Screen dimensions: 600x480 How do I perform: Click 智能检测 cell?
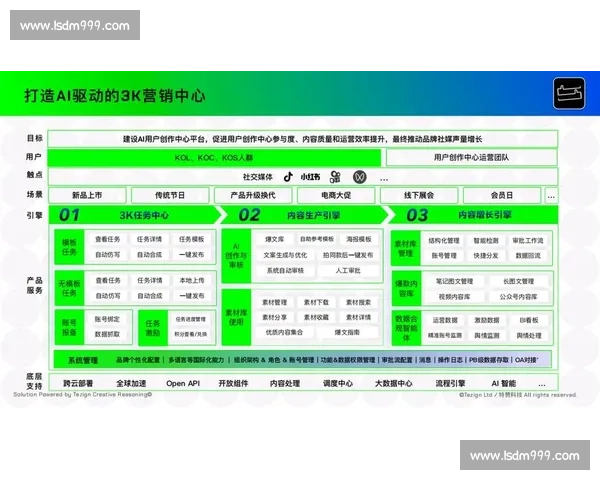tap(486, 241)
